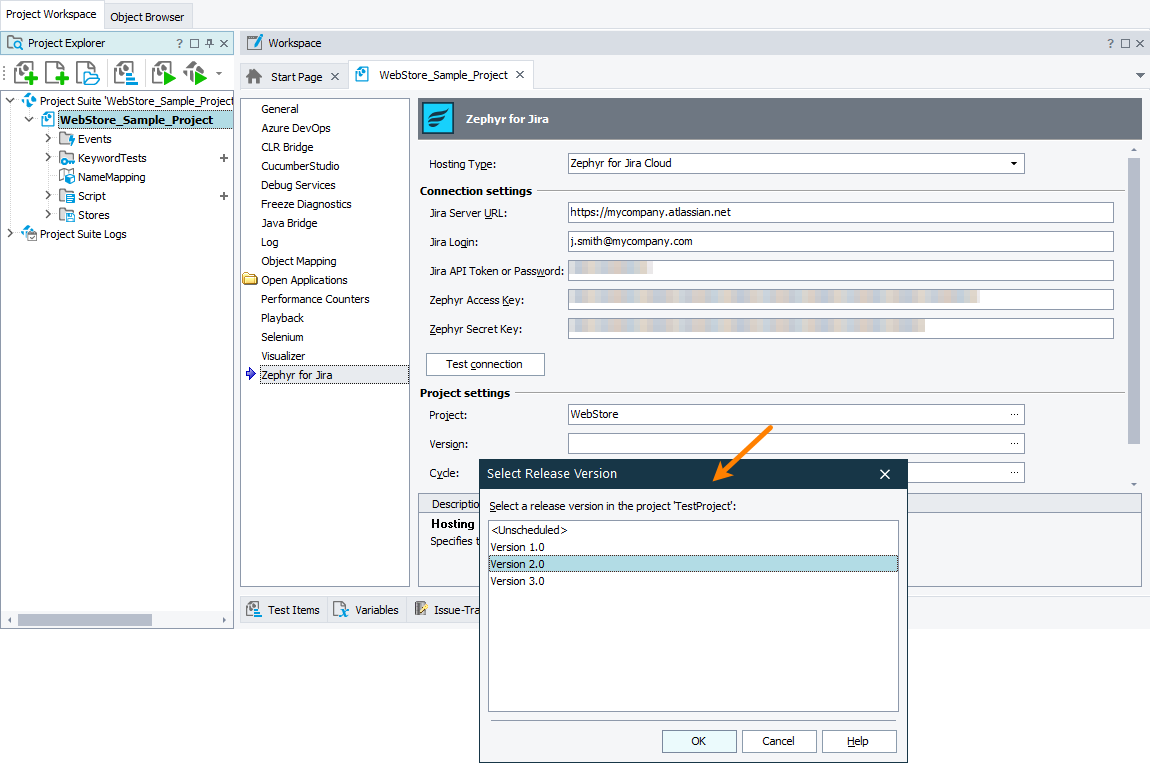Click the ellipsis button in the Cycle field
Screen dimensions: 1150x763
(1014, 472)
